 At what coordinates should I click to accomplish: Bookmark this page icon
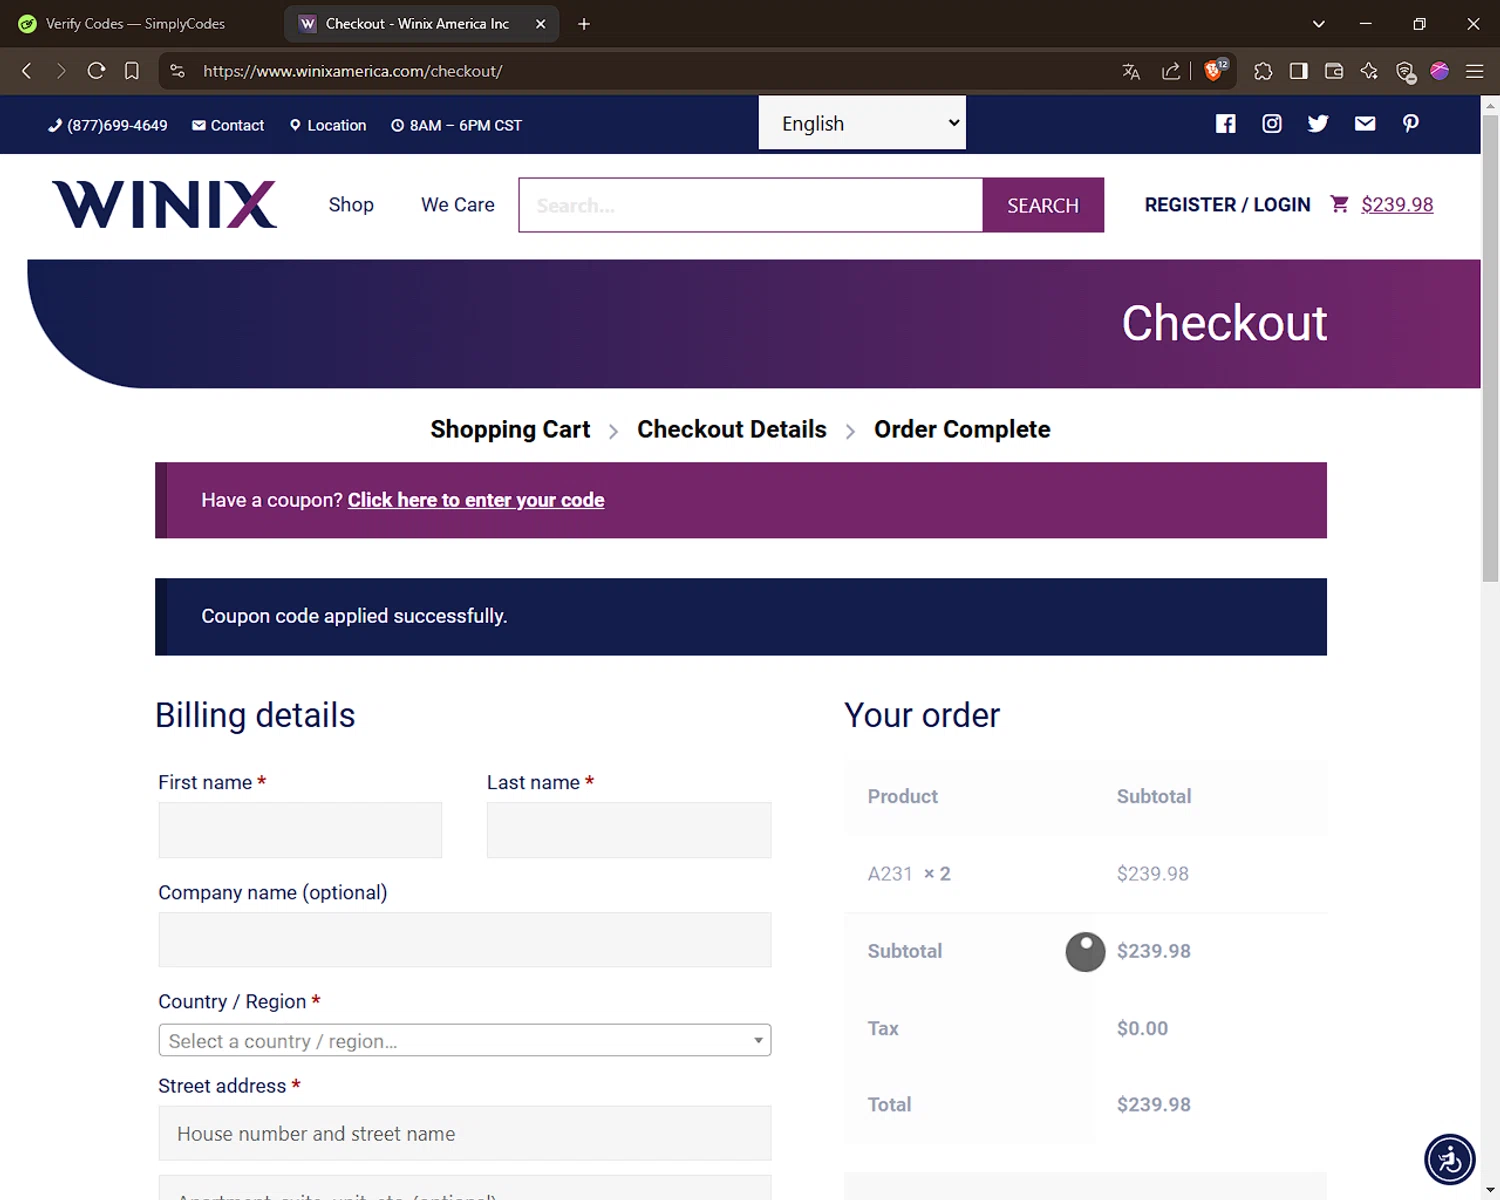(131, 71)
